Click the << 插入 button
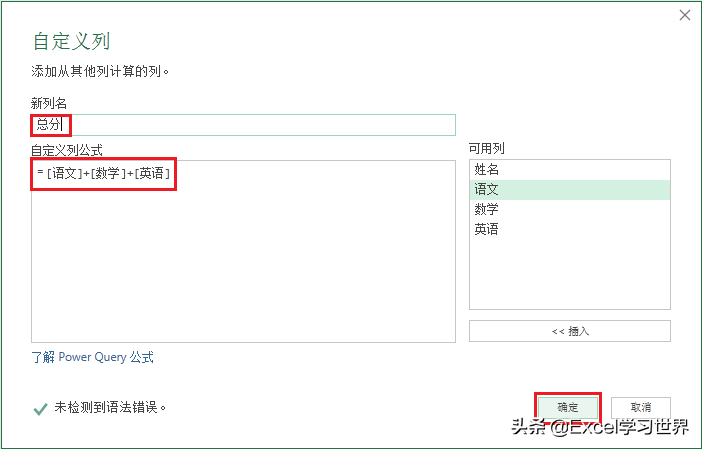Screen dimensions: 702x449 tap(569, 331)
